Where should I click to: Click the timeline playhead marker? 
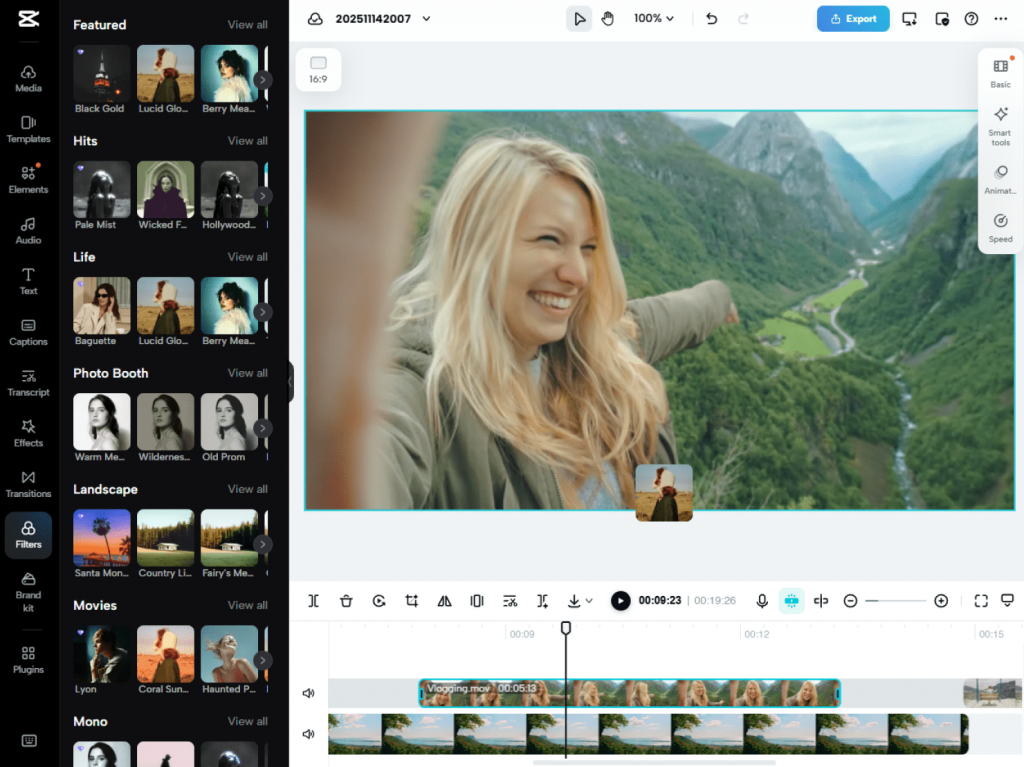click(x=566, y=628)
